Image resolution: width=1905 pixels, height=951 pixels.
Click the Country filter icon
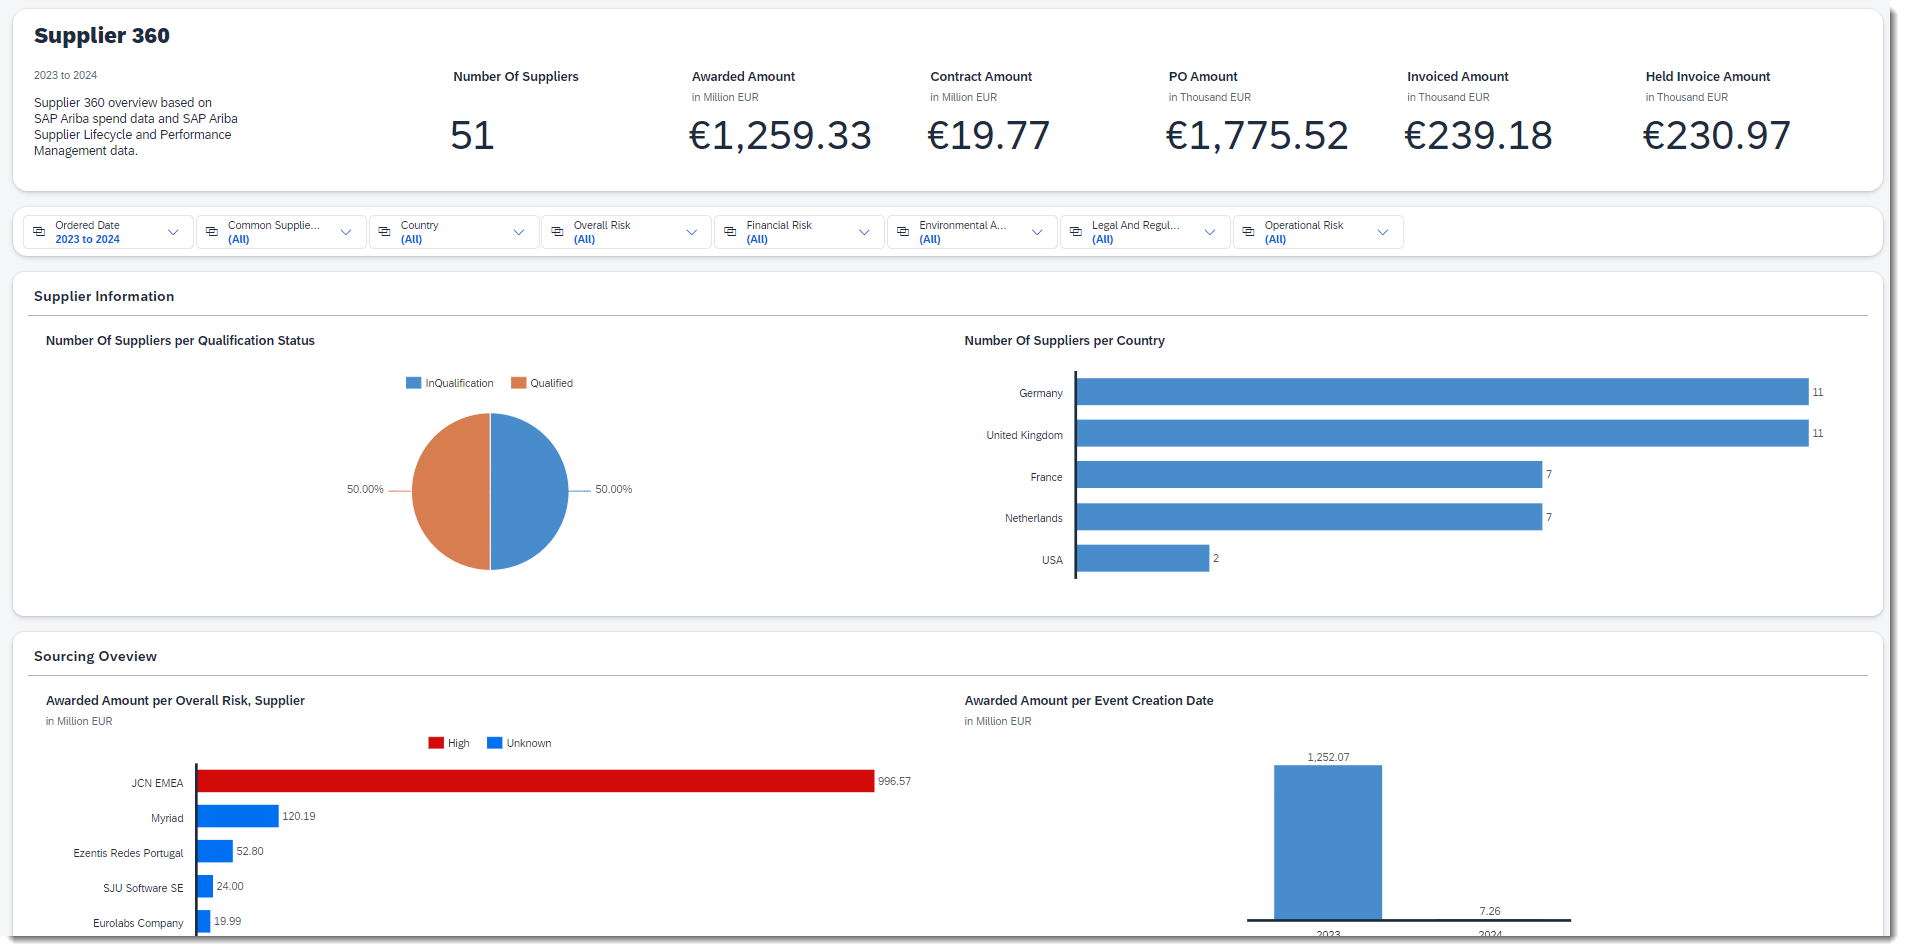pos(385,232)
